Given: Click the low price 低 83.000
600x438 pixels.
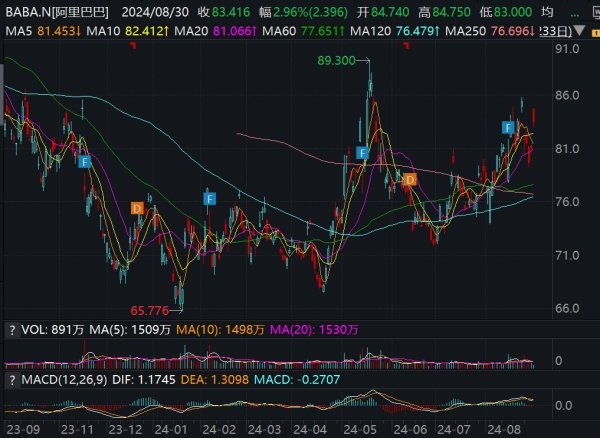Looking at the screenshot, I should click(505, 12).
